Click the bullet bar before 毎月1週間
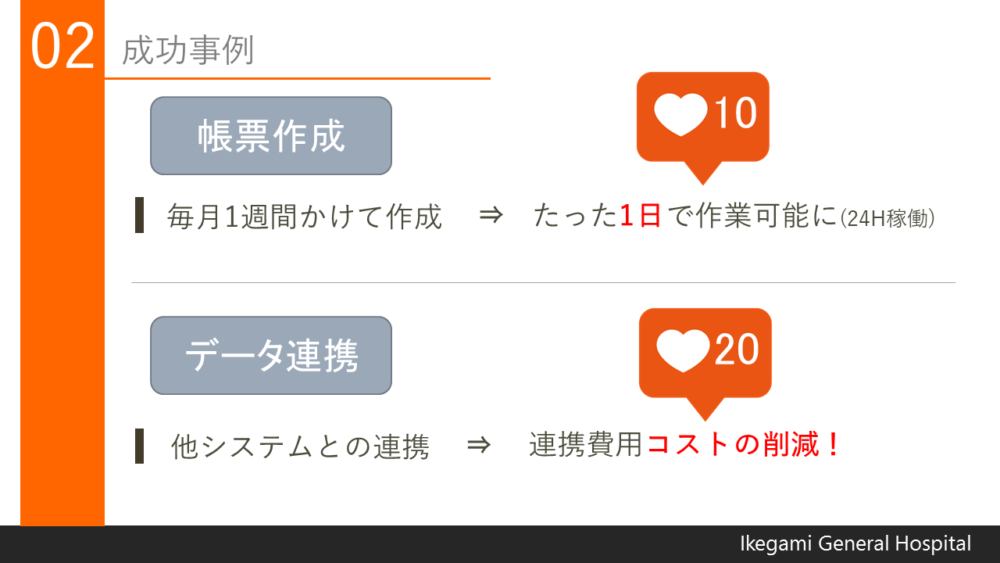 coord(140,216)
